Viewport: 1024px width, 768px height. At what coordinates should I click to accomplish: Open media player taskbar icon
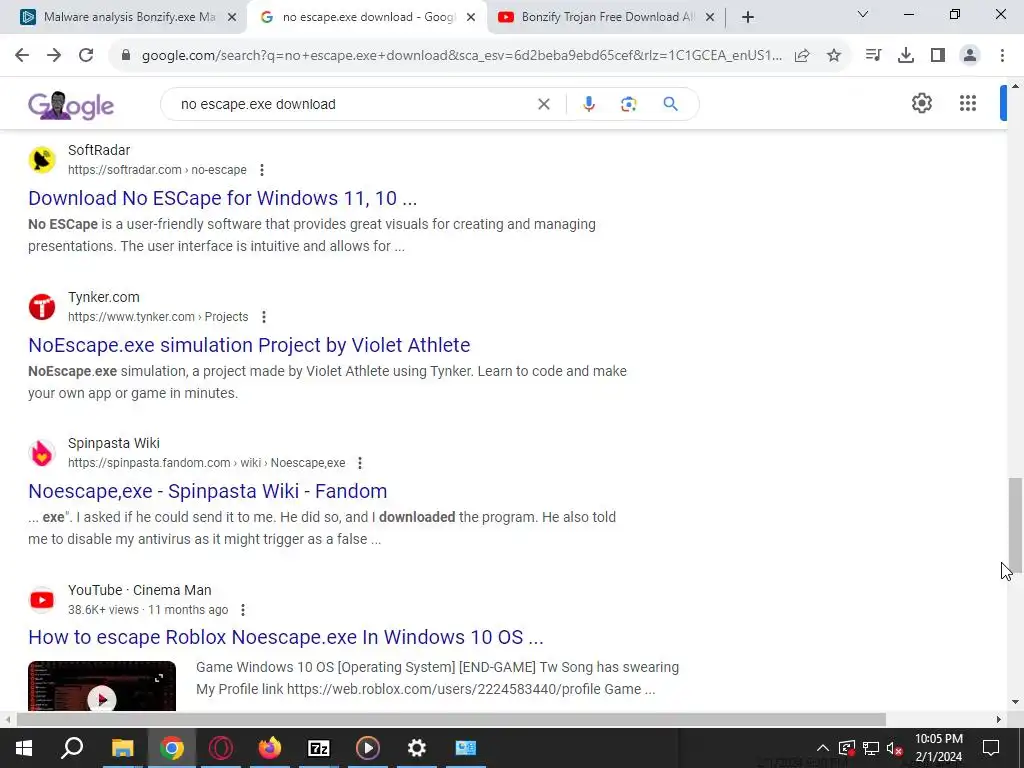[x=368, y=748]
